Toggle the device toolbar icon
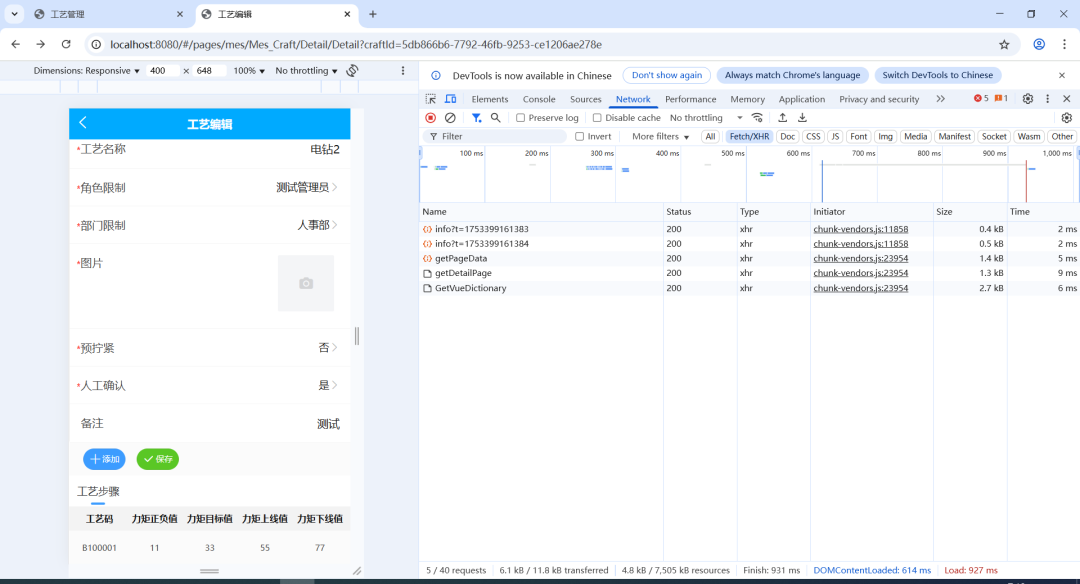 point(450,99)
